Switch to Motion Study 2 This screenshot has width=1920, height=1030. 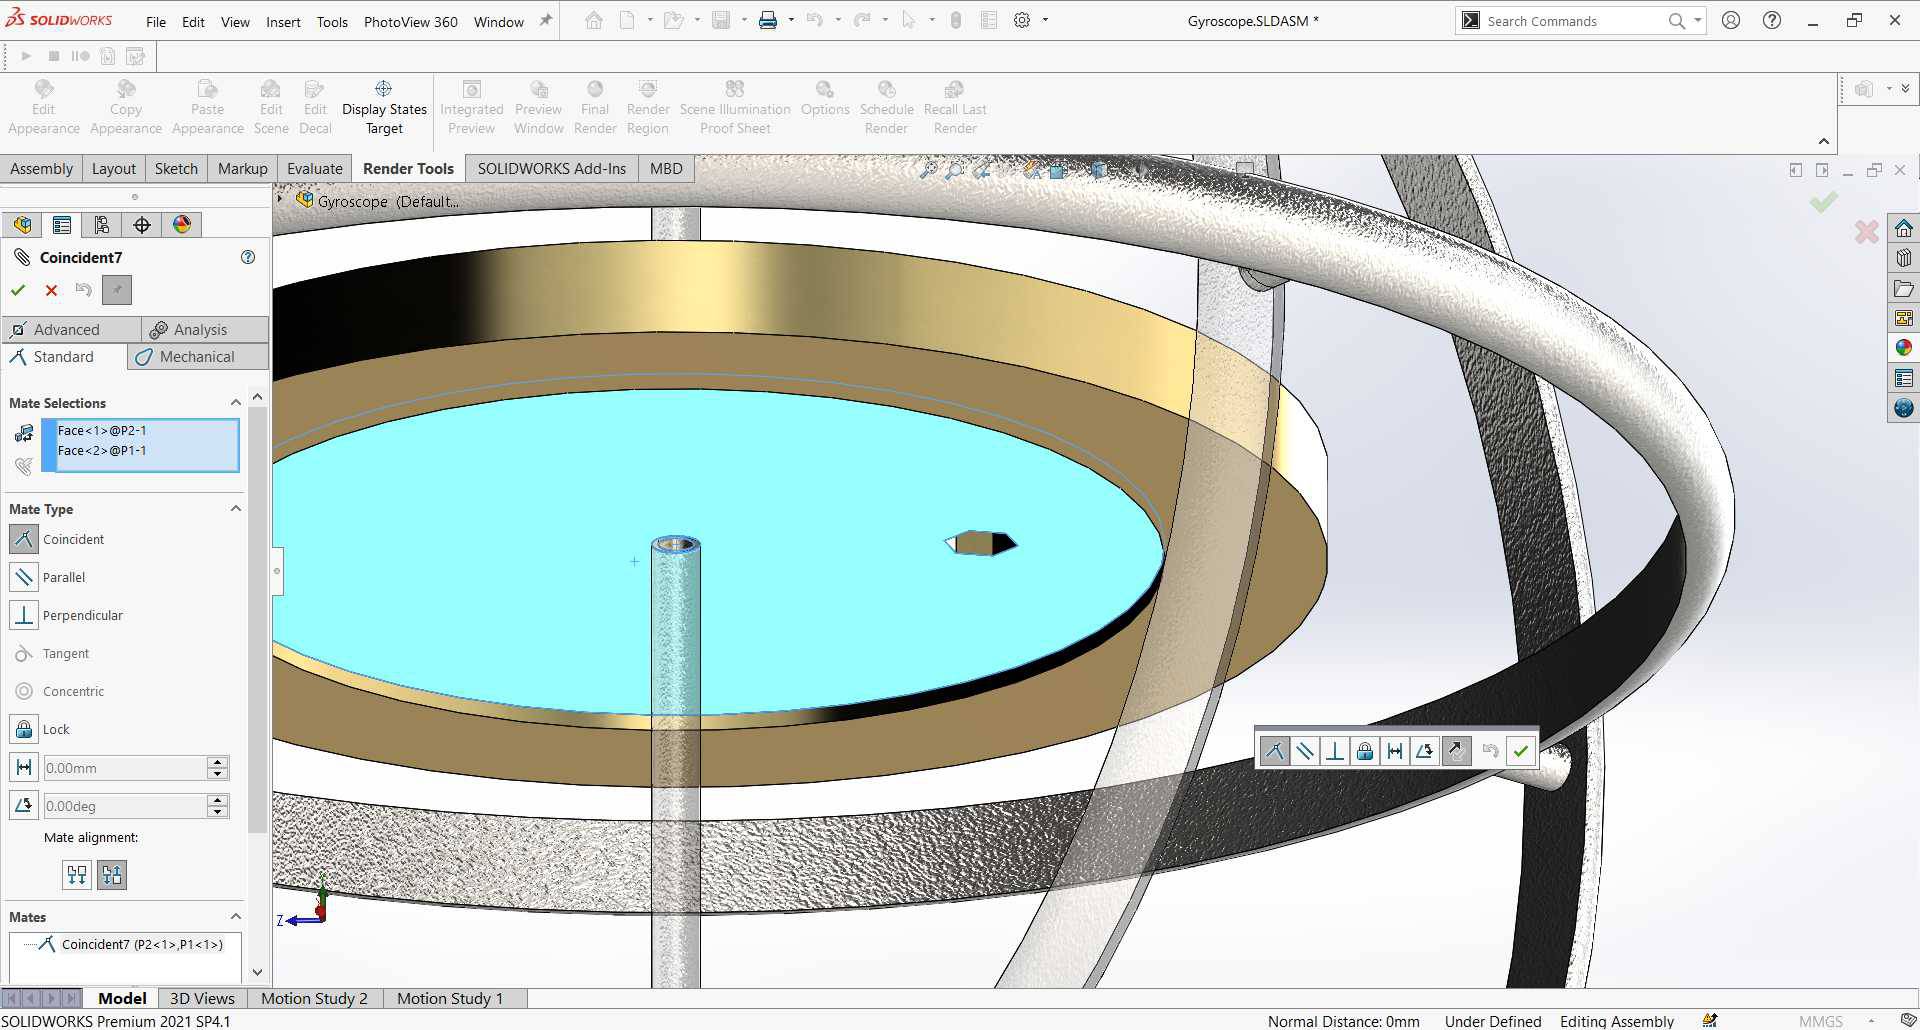click(x=314, y=998)
